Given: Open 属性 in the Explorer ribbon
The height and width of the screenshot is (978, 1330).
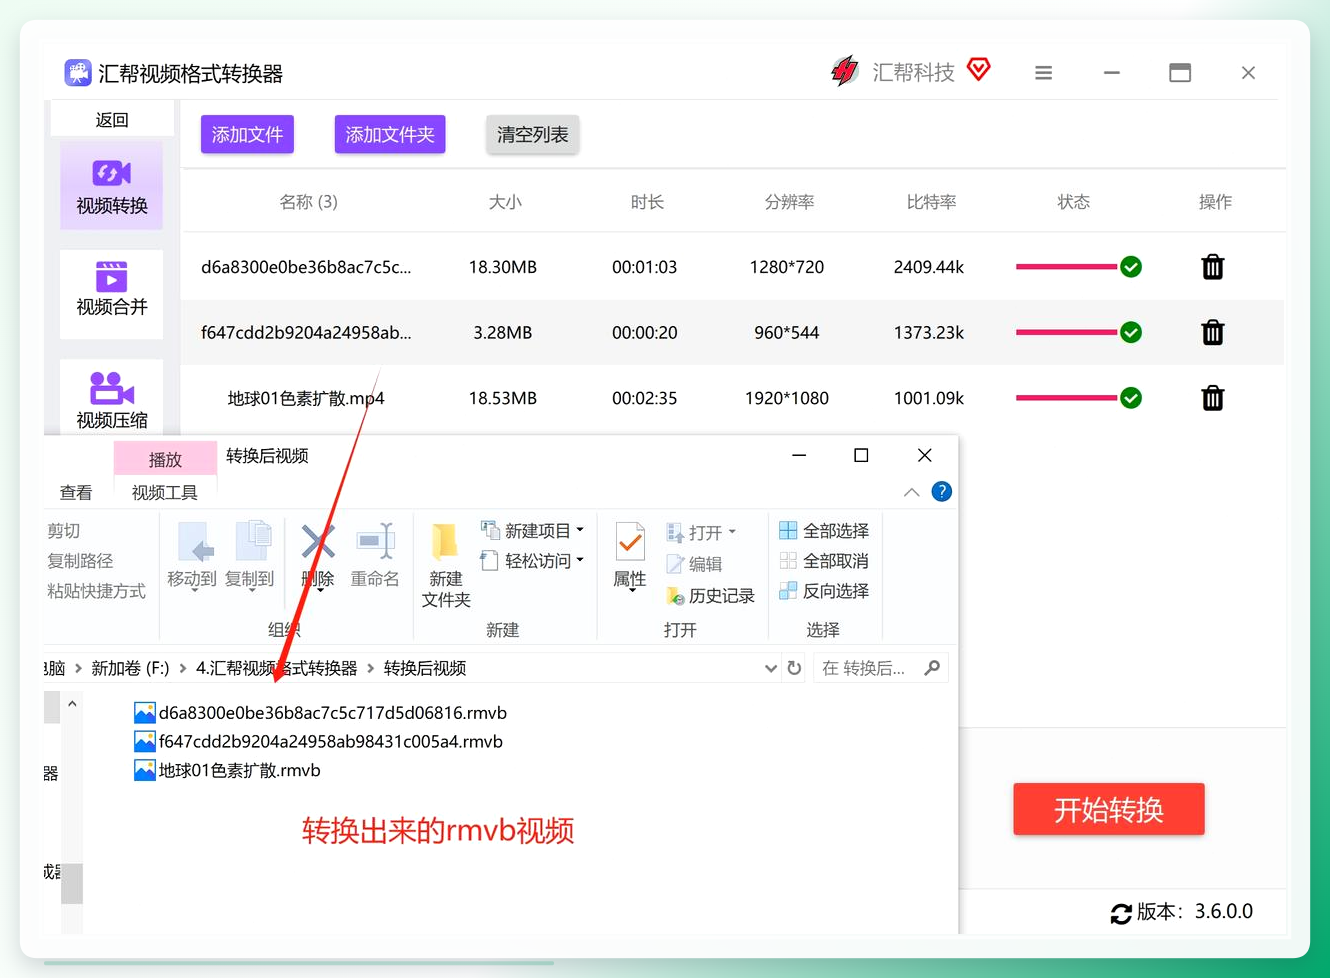Looking at the screenshot, I should [x=630, y=556].
